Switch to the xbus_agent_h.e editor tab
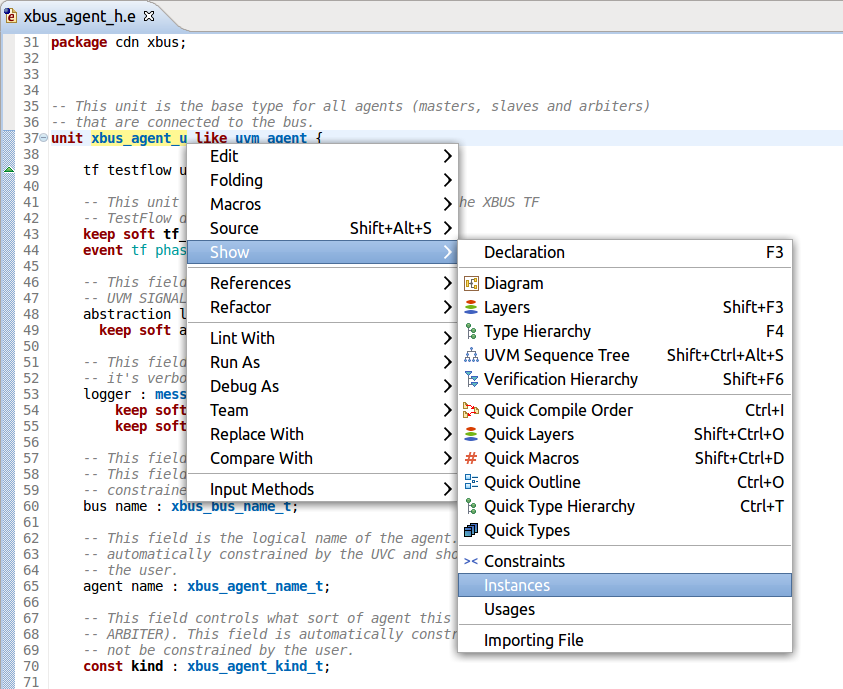This screenshot has width=843, height=689. click(x=80, y=16)
